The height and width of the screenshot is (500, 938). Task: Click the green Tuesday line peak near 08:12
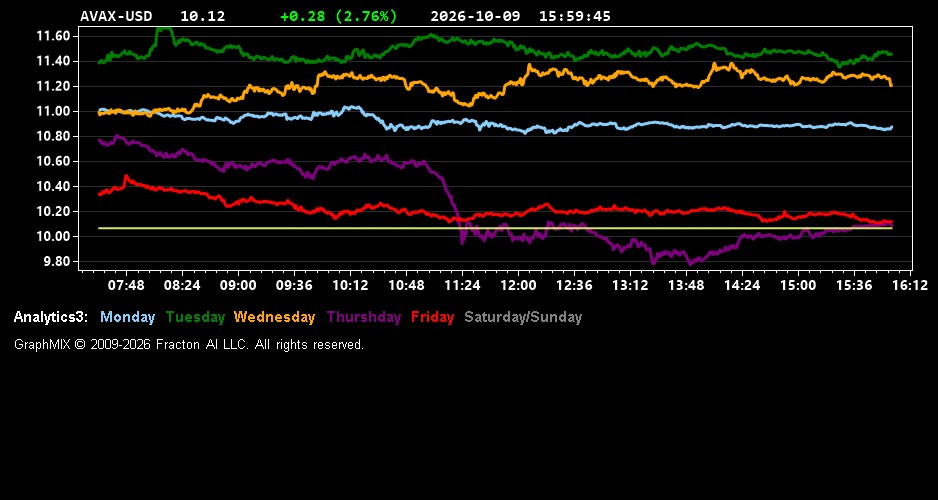(165, 29)
